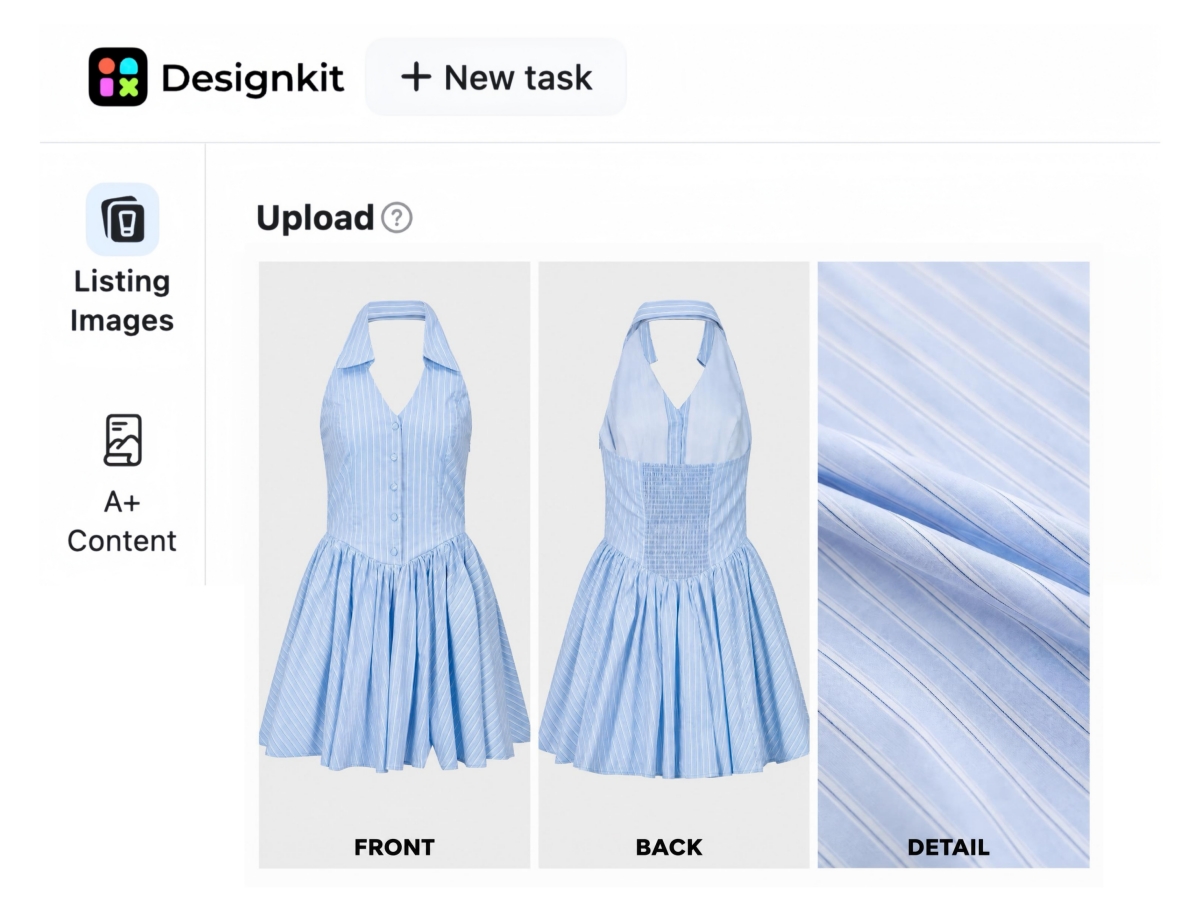The image size is (1200, 900).
Task: Open the Listing Images sidebar icon
Action: pyautogui.click(x=122, y=219)
